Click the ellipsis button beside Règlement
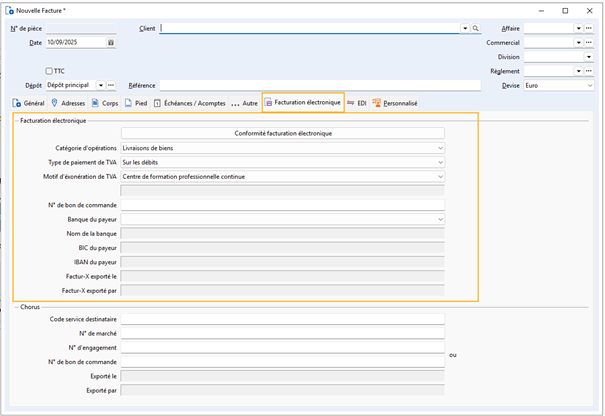 coord(588,71)
